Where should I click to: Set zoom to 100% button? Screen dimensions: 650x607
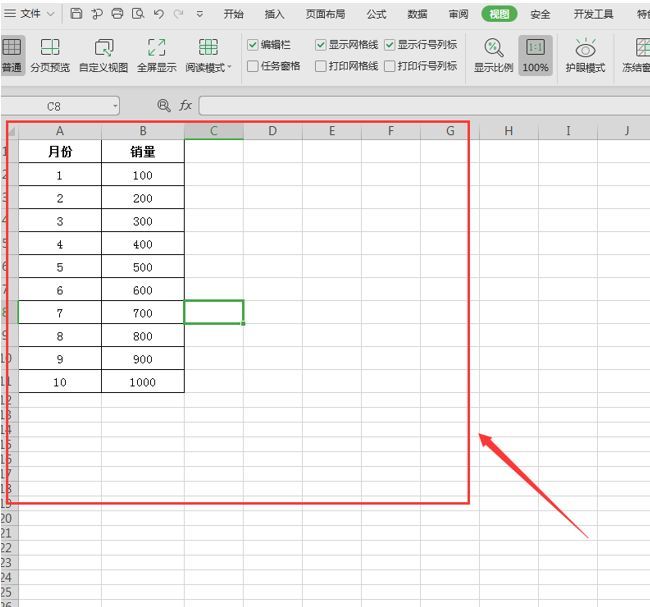(x=535, y=55)
